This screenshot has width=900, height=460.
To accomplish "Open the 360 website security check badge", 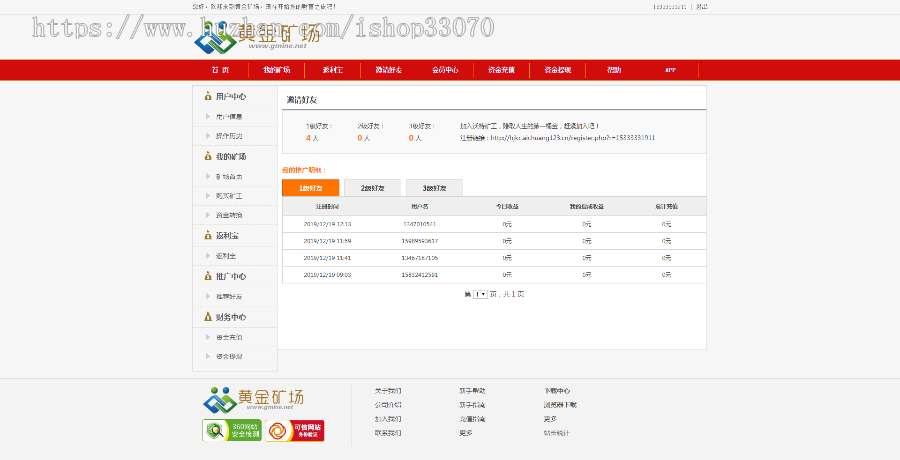I will click(232, 430).
